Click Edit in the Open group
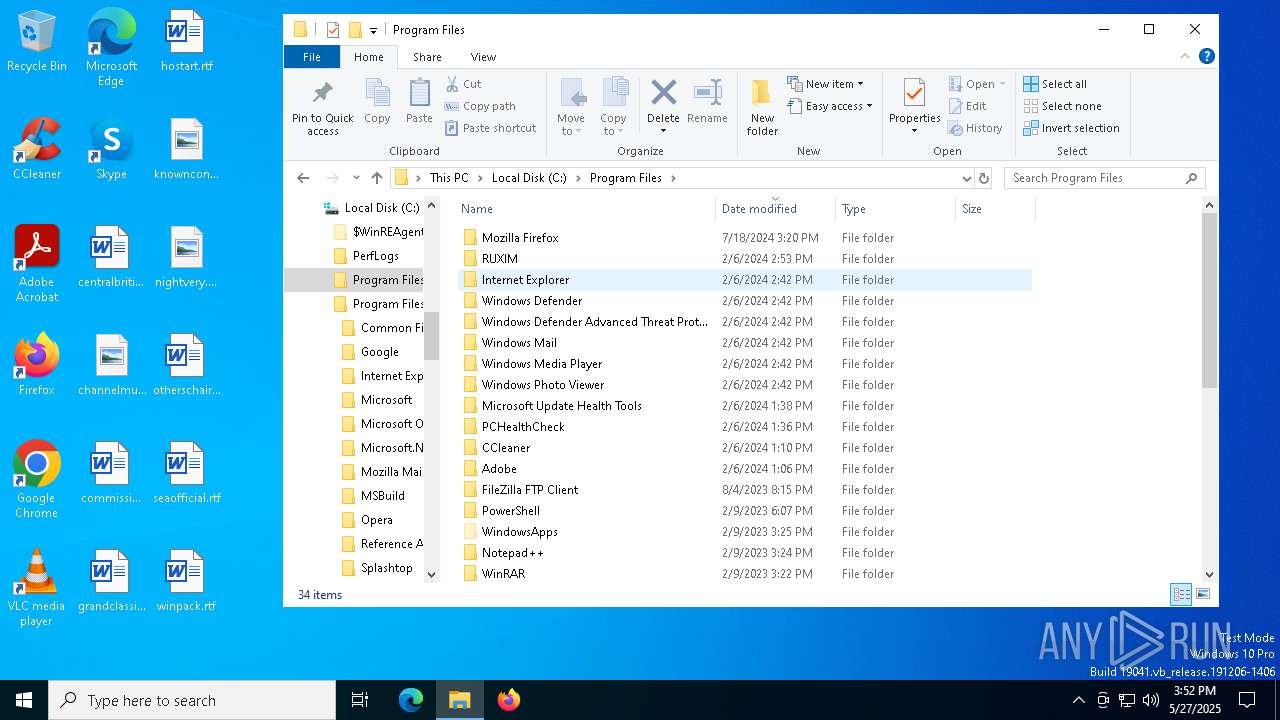This screenshot has height=720, width=1280. point(967,106)
